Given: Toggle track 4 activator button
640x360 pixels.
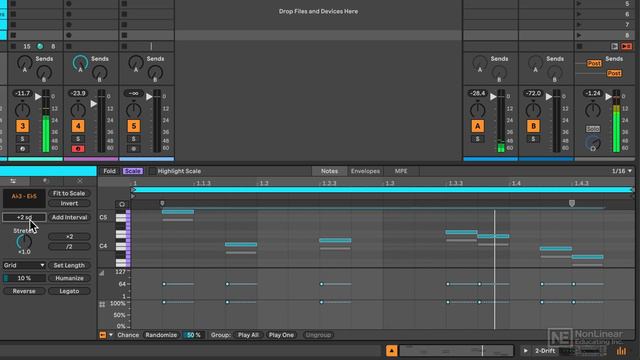Looking at the screenshot, I should 78,126.
